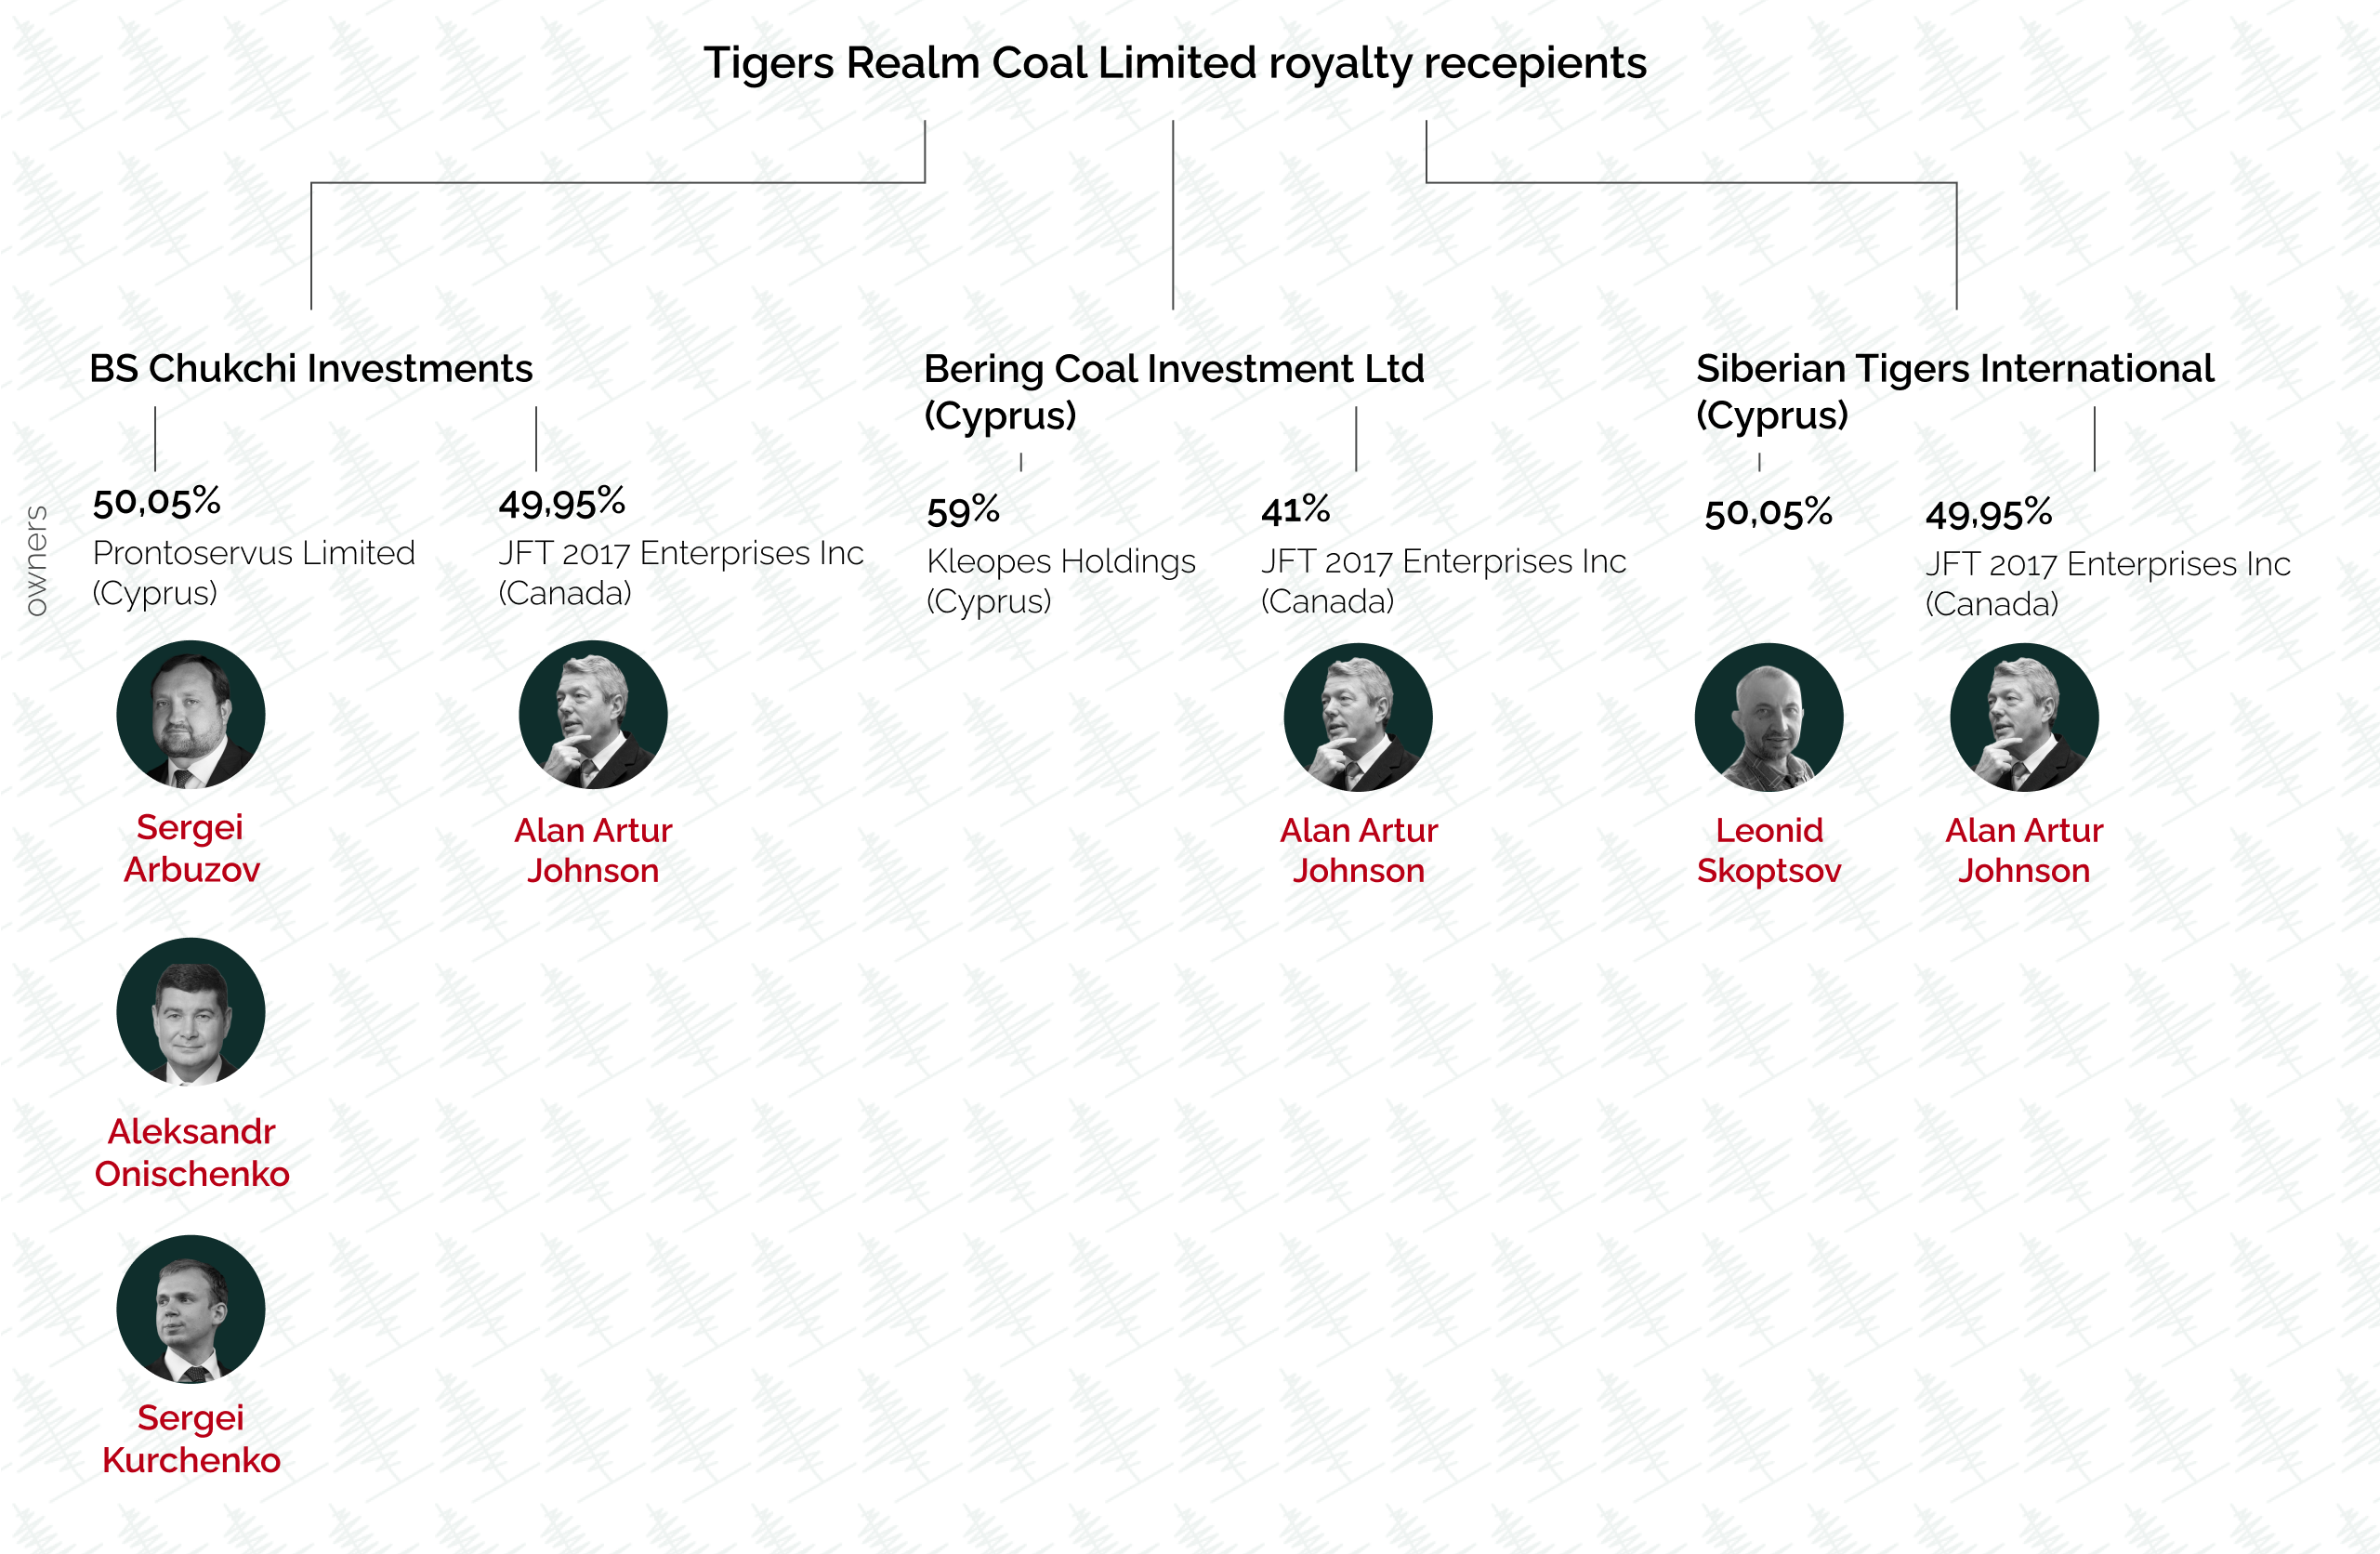Image resolution: width=2380 pixels, height=1554 pixels.
Task: Select the BS Chukchi Investments heading
Action: click(311, 368)
